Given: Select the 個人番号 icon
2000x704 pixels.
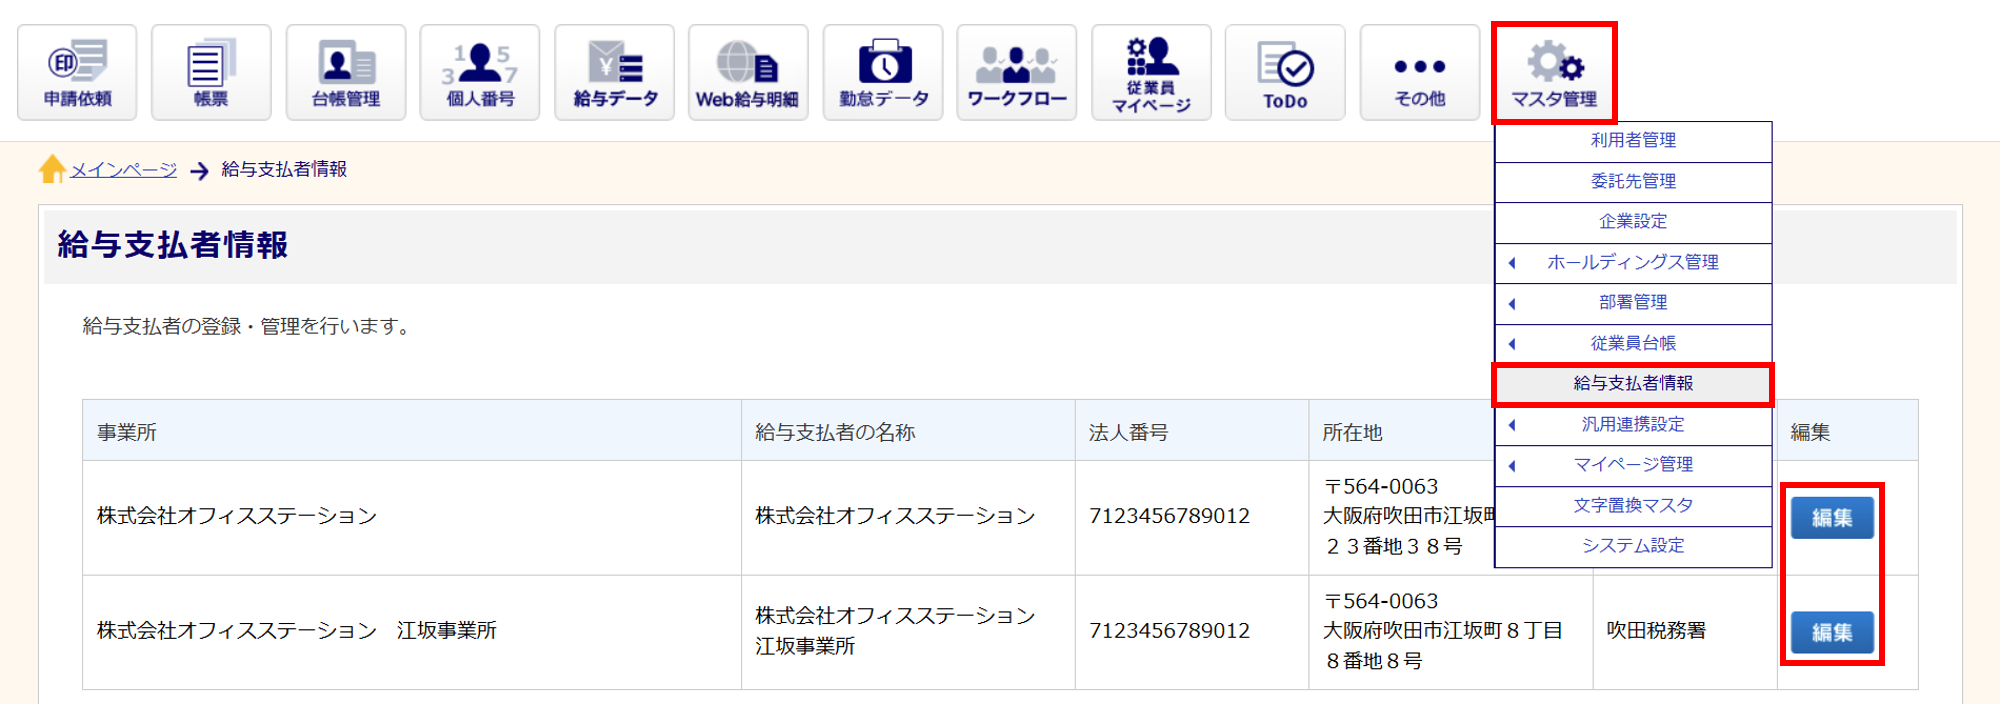Looking at the screenshot, I should click(x=480, y=72).
